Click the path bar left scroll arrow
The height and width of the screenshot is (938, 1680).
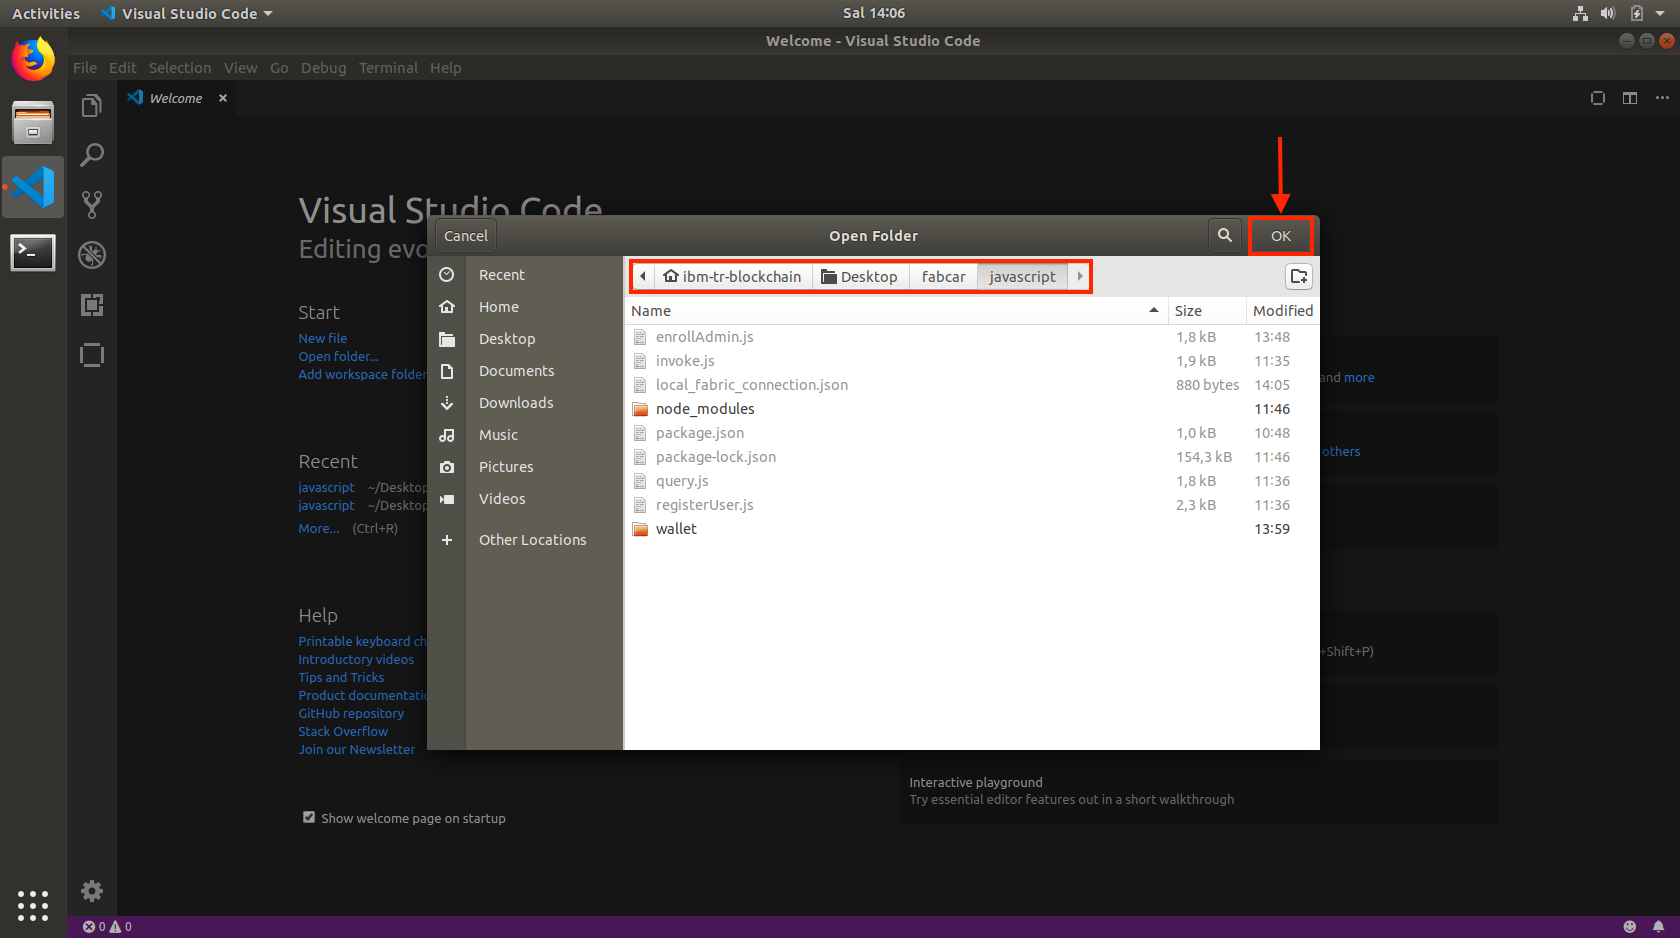point(643,276)
